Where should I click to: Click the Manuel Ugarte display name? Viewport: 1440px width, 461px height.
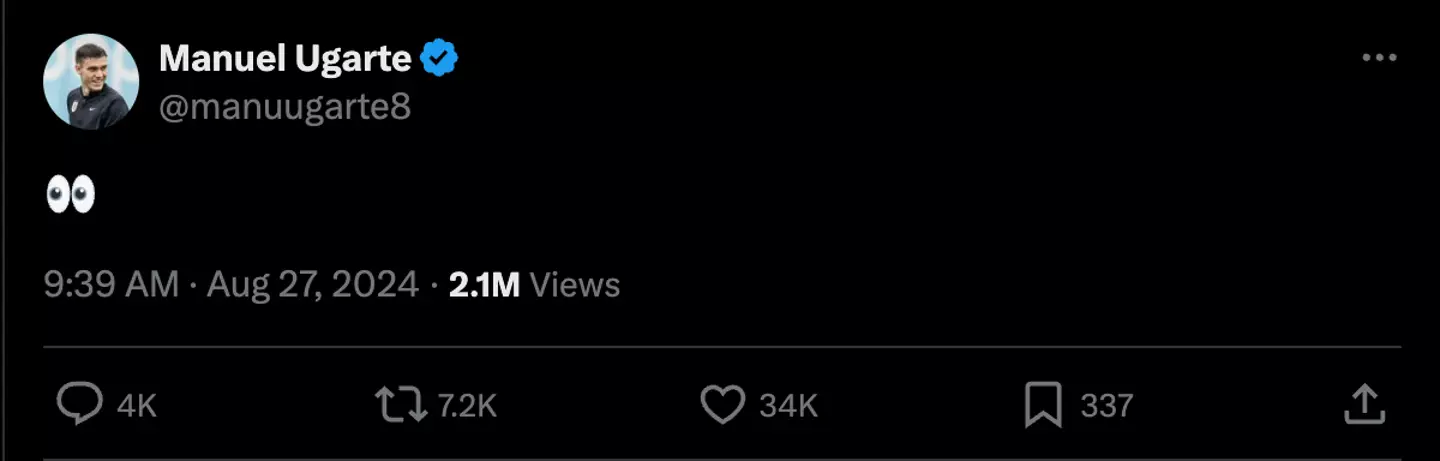tap(285, 59)
